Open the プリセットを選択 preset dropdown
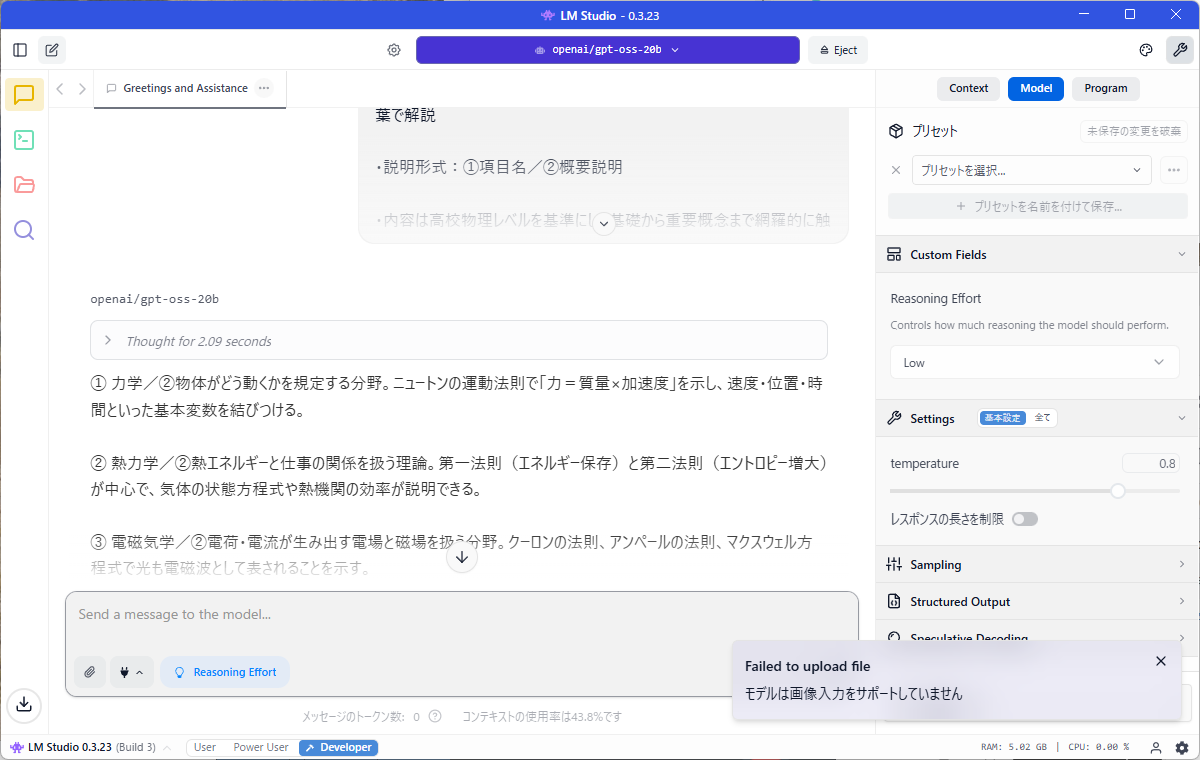 tap(1031, 170)
